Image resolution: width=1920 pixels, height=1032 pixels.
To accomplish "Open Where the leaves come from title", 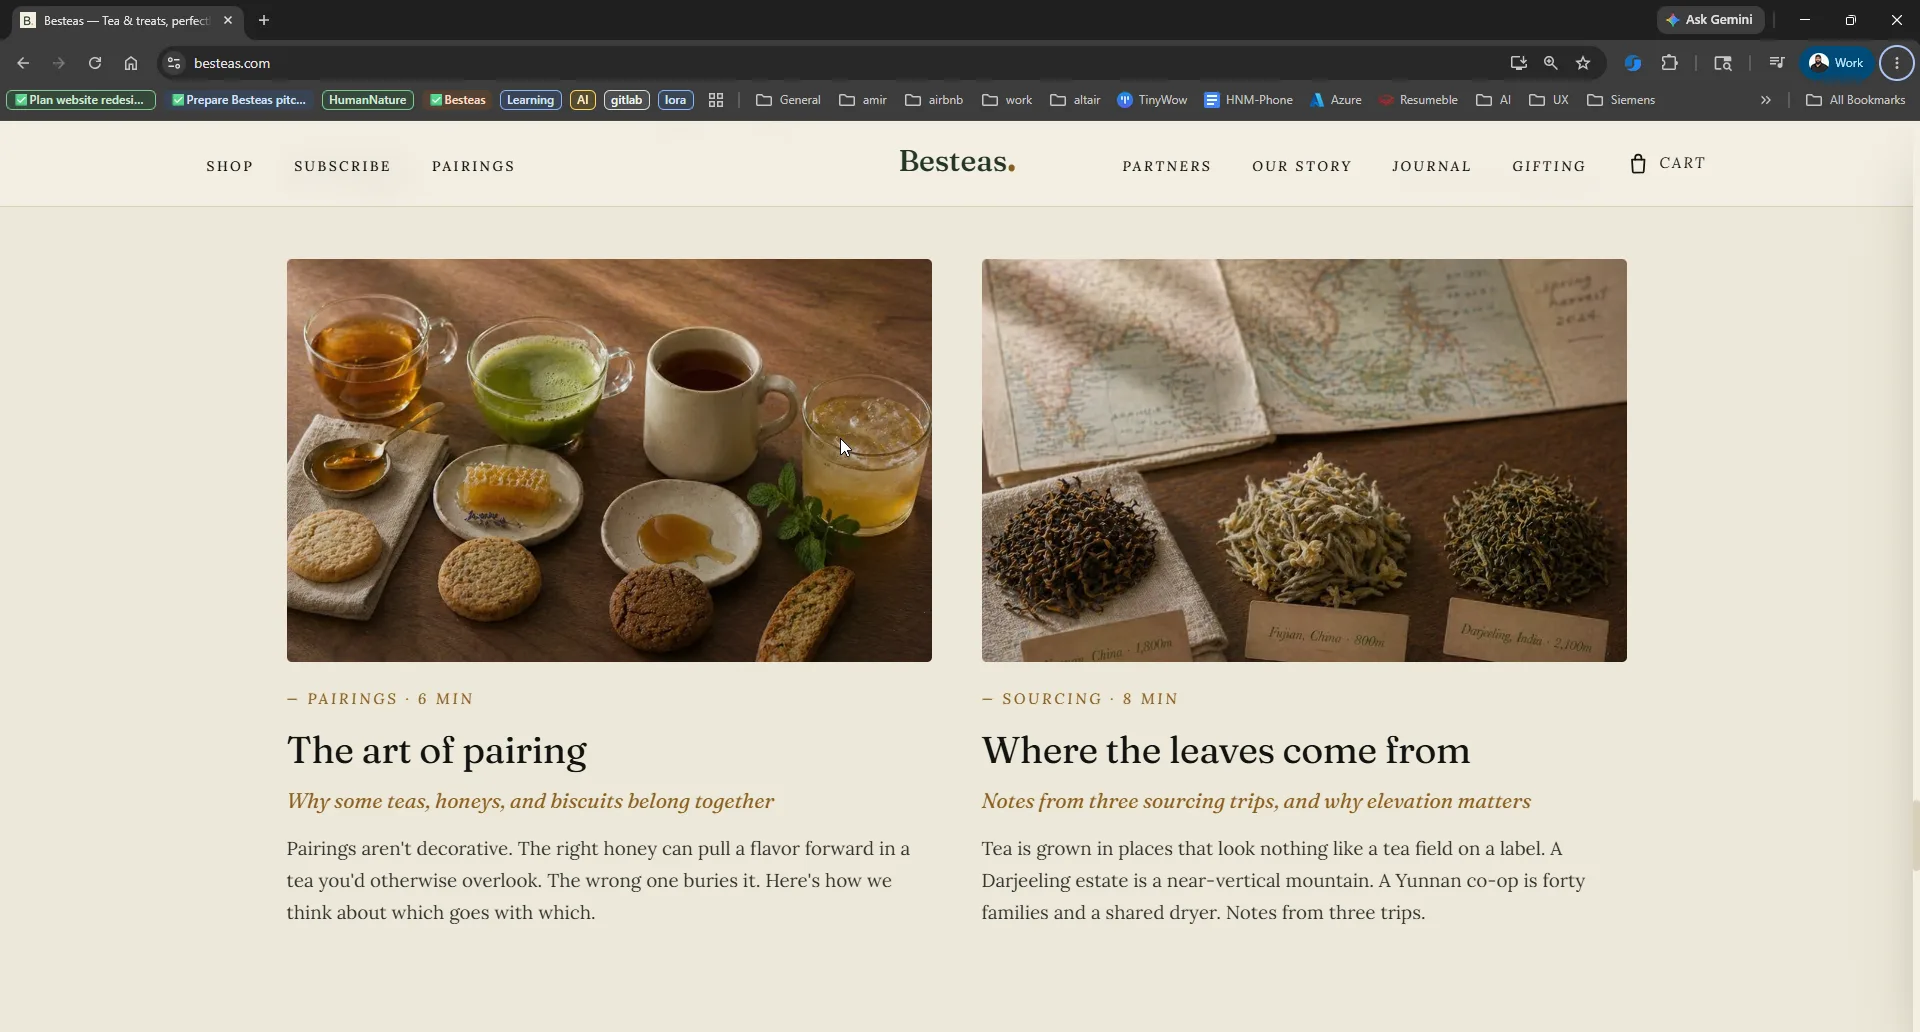I will 1226,751.
